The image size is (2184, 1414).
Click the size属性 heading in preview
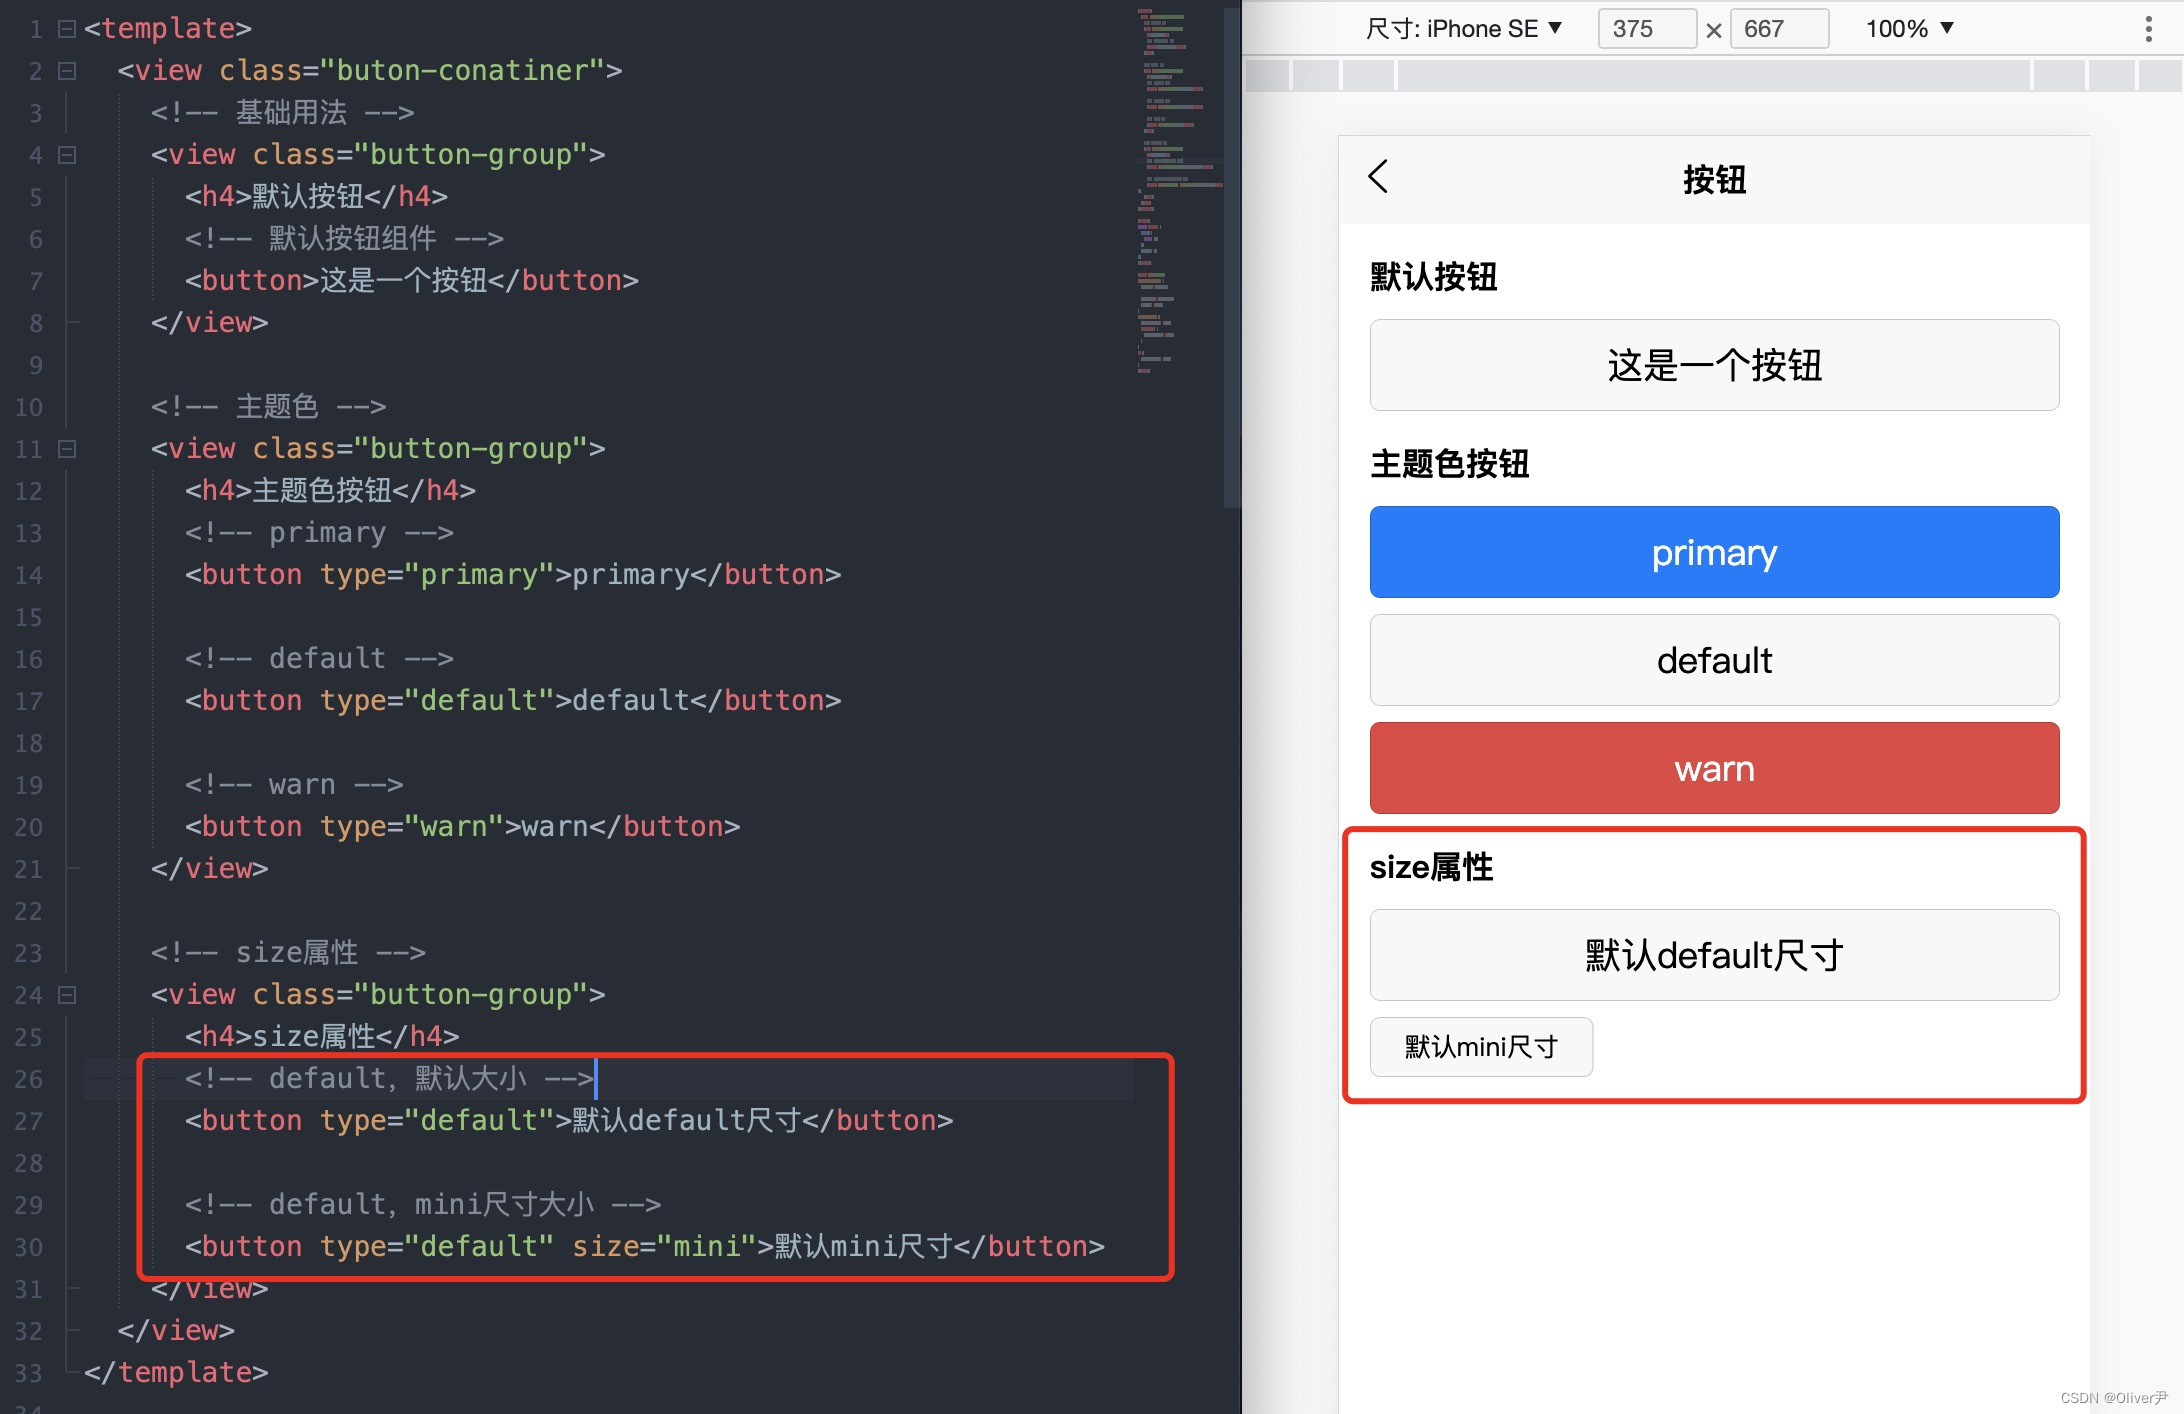[1431, 867]
